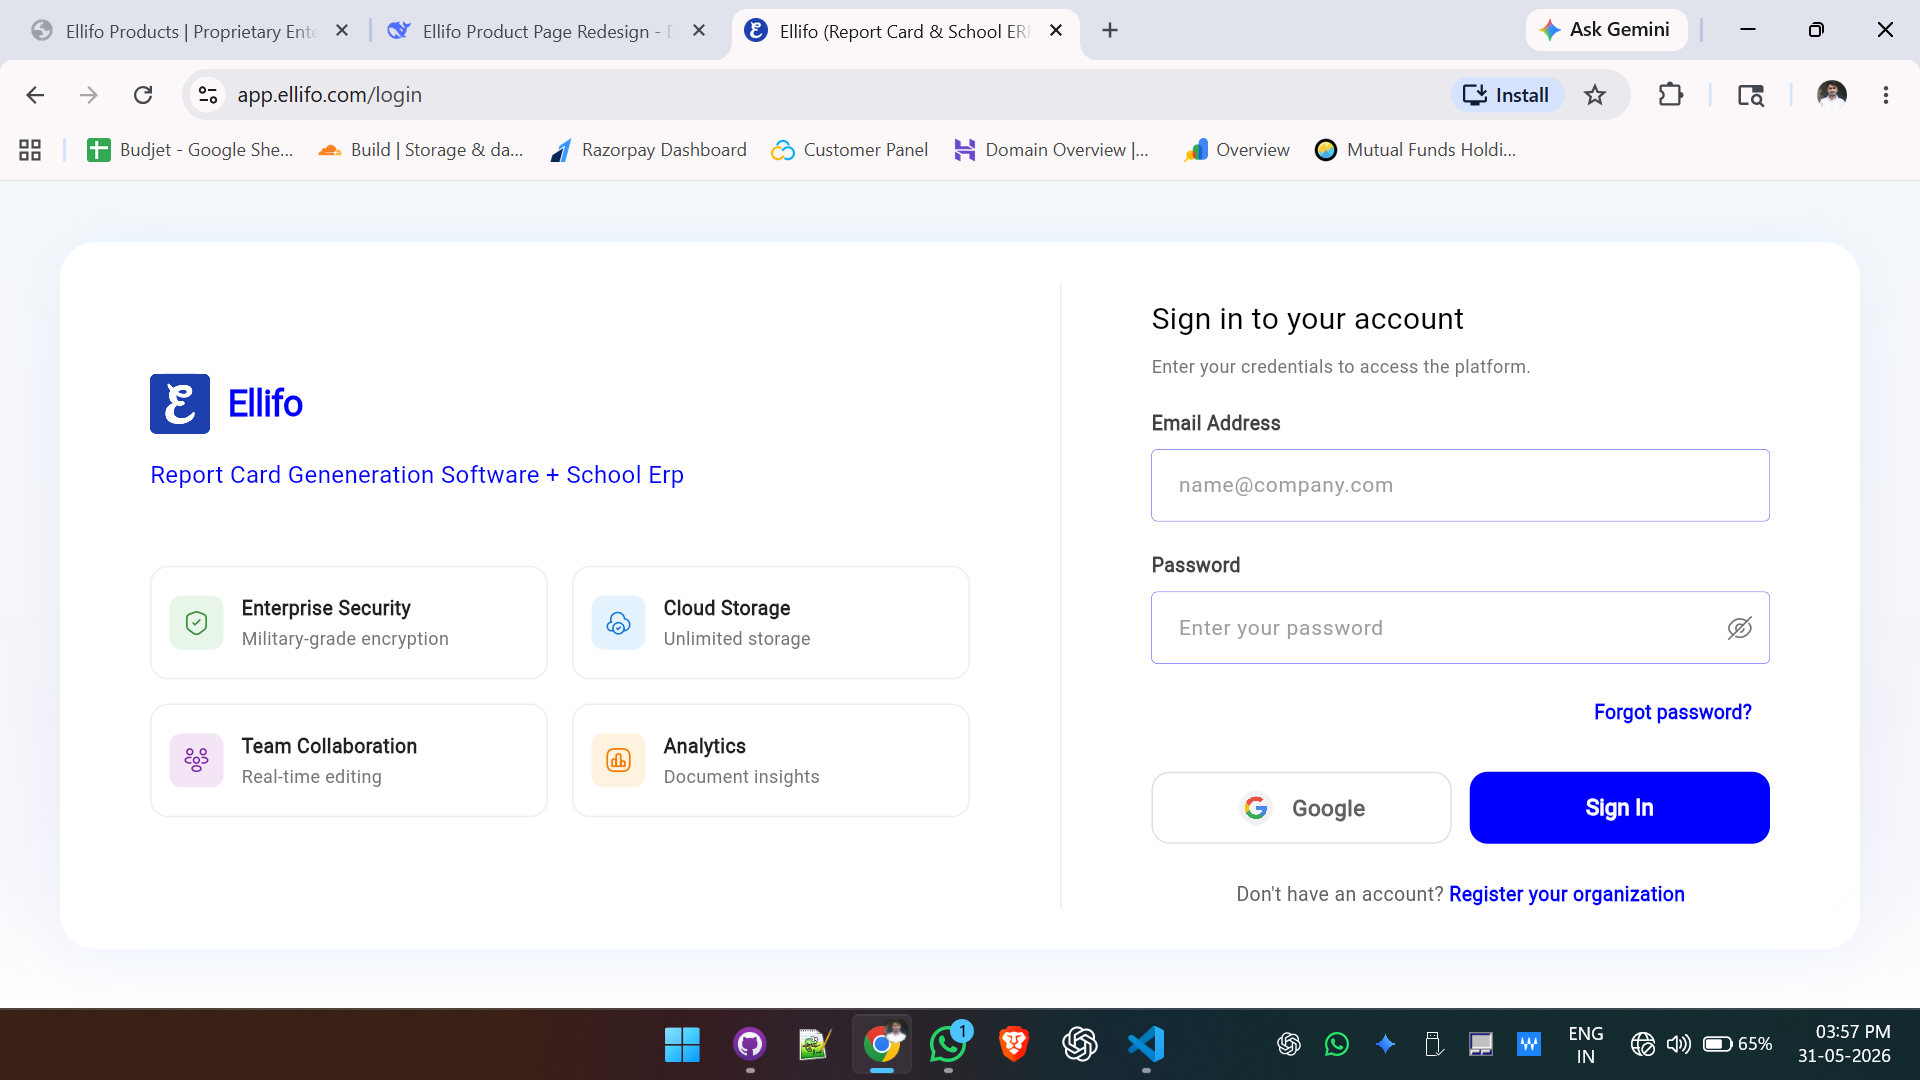The height and width of the screenshot is (1080, 1920).
Task: Switch the ENG IN input language
Action: (x=1586, y=1045)
